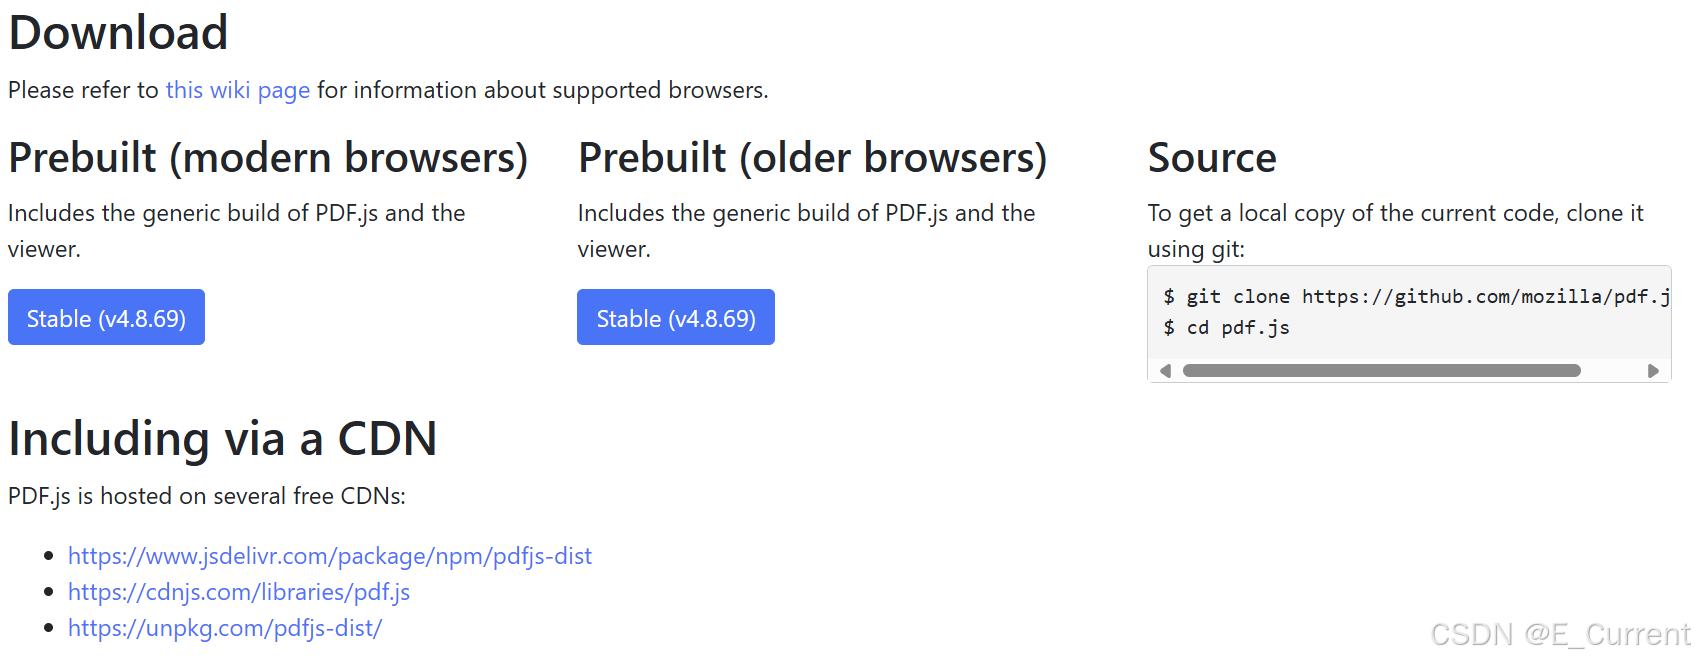Click scrollbar track right of the thumb
This screenshot has width=1695, height=664.
(x=1612, y=371)
